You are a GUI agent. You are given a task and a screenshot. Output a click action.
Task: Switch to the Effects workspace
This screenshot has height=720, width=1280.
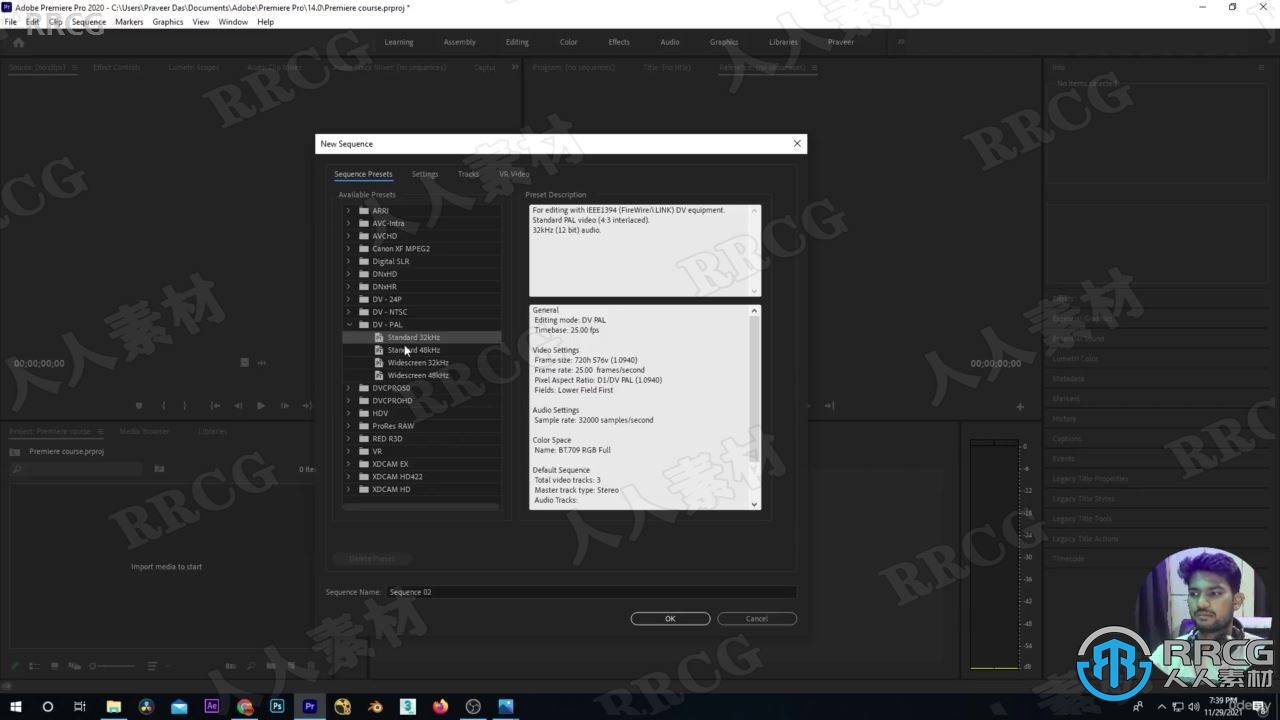point(619,42)
